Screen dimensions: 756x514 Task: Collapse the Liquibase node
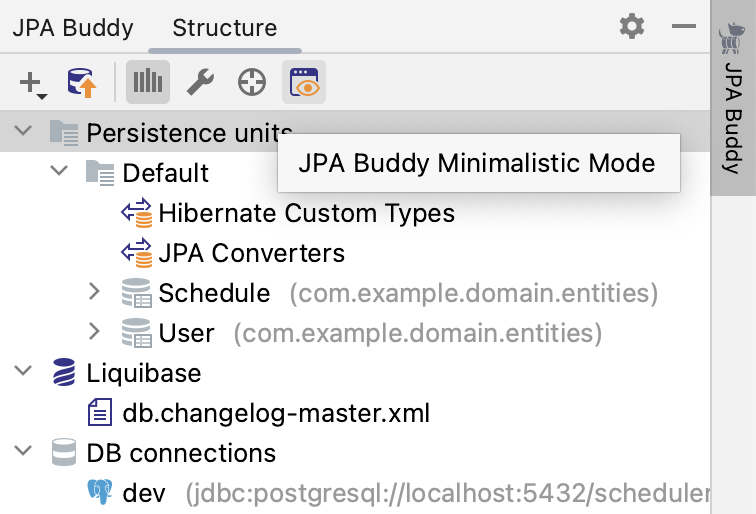(25, 372)
